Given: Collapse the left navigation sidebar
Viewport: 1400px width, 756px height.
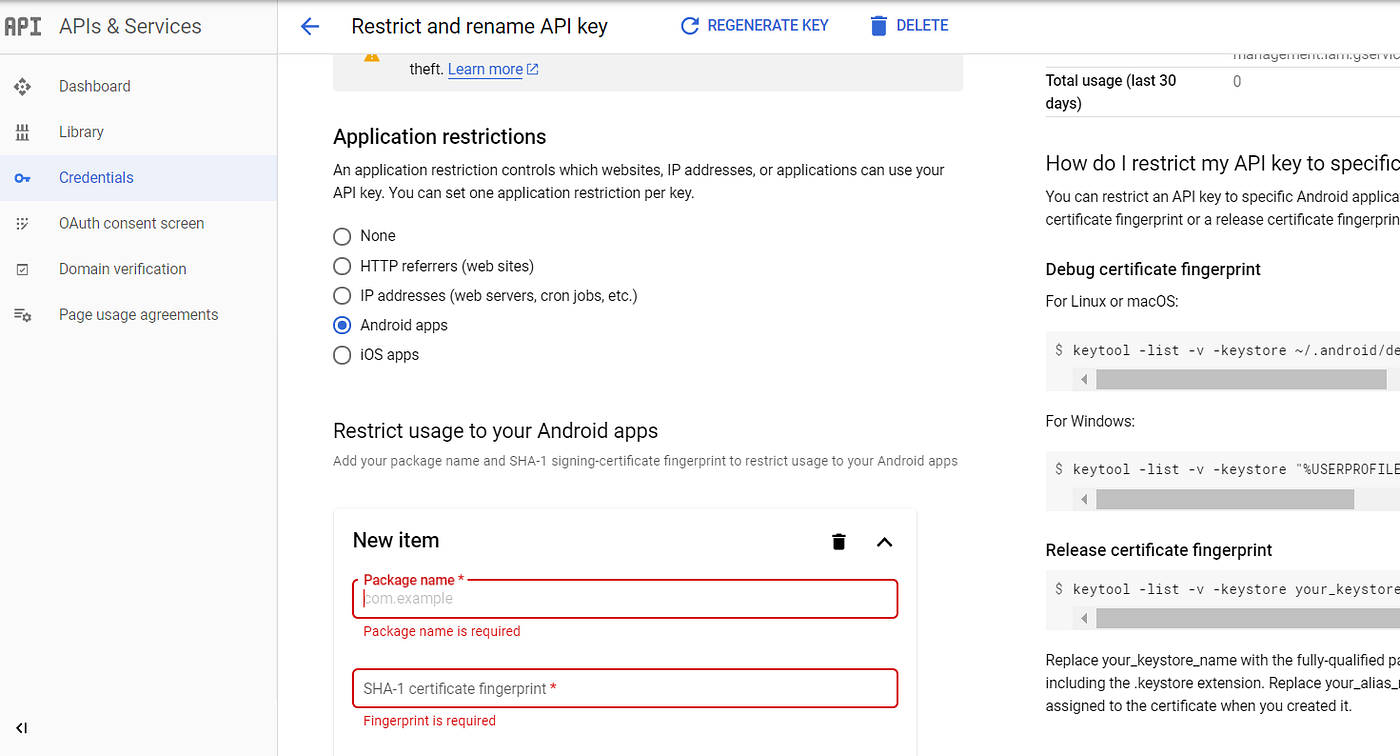Looking at the screenshot, I should click(x=22, y=728).
